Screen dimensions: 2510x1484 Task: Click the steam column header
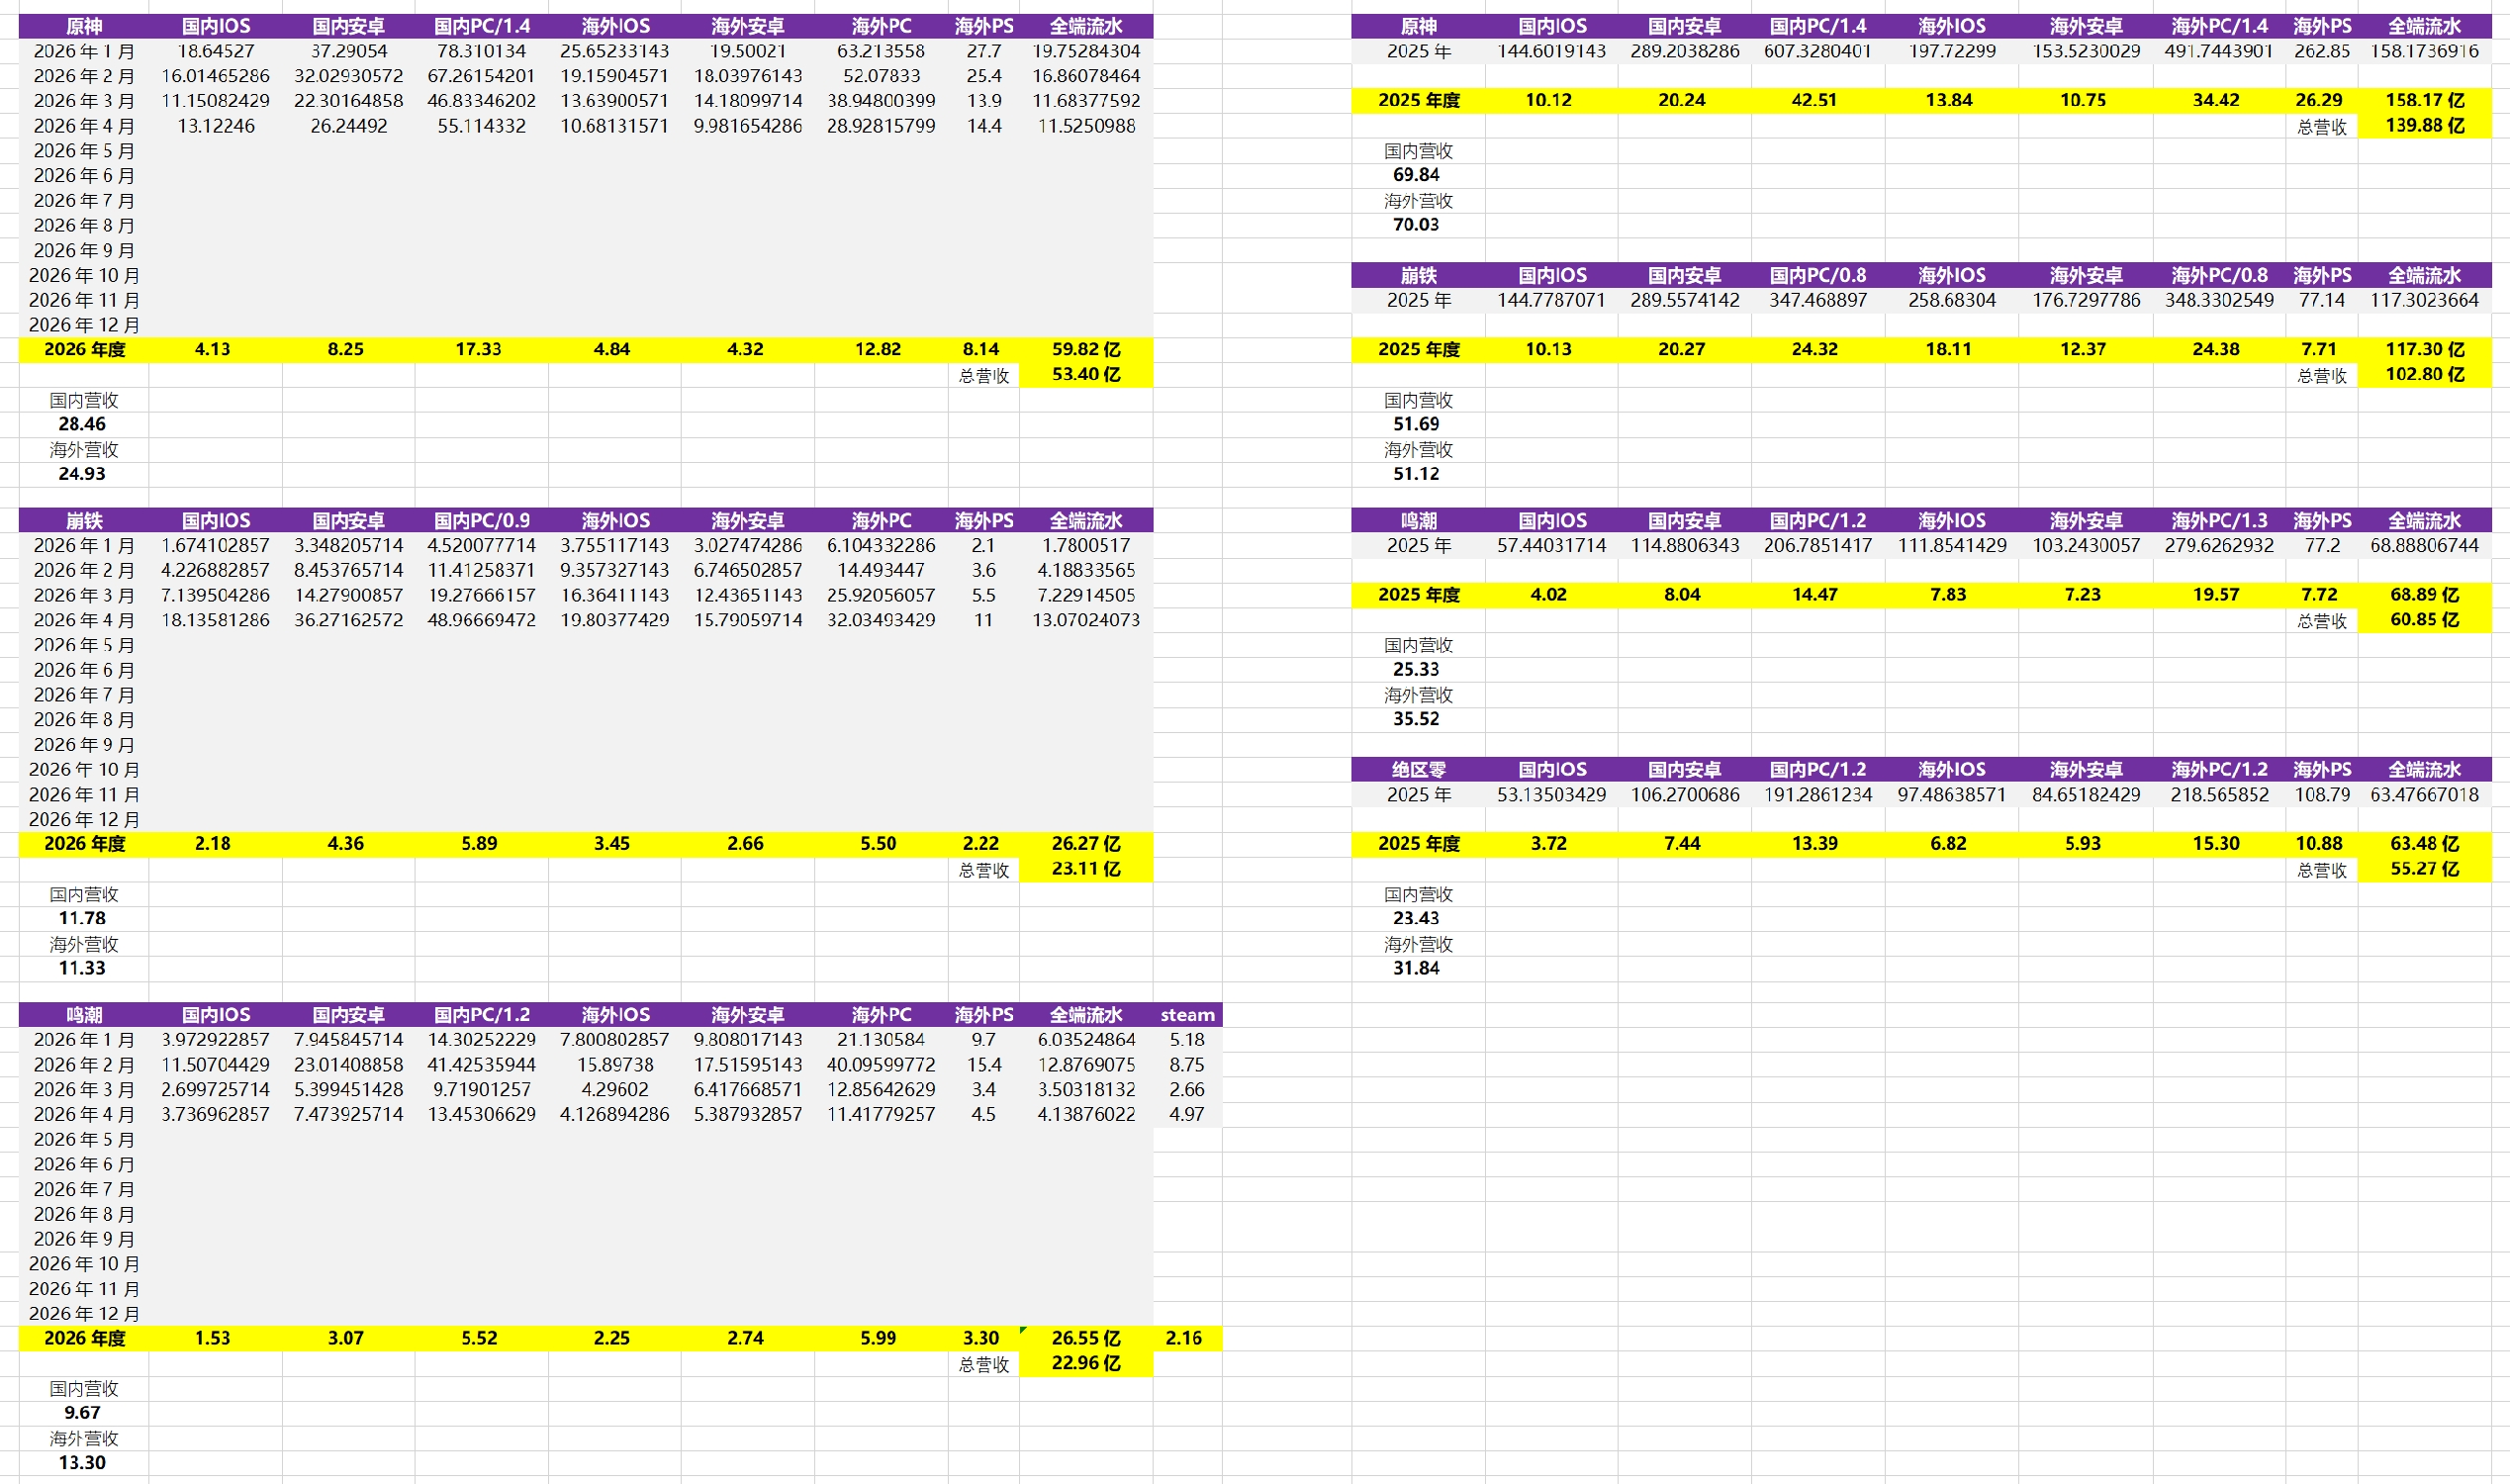click(x=1187, y=1015)
